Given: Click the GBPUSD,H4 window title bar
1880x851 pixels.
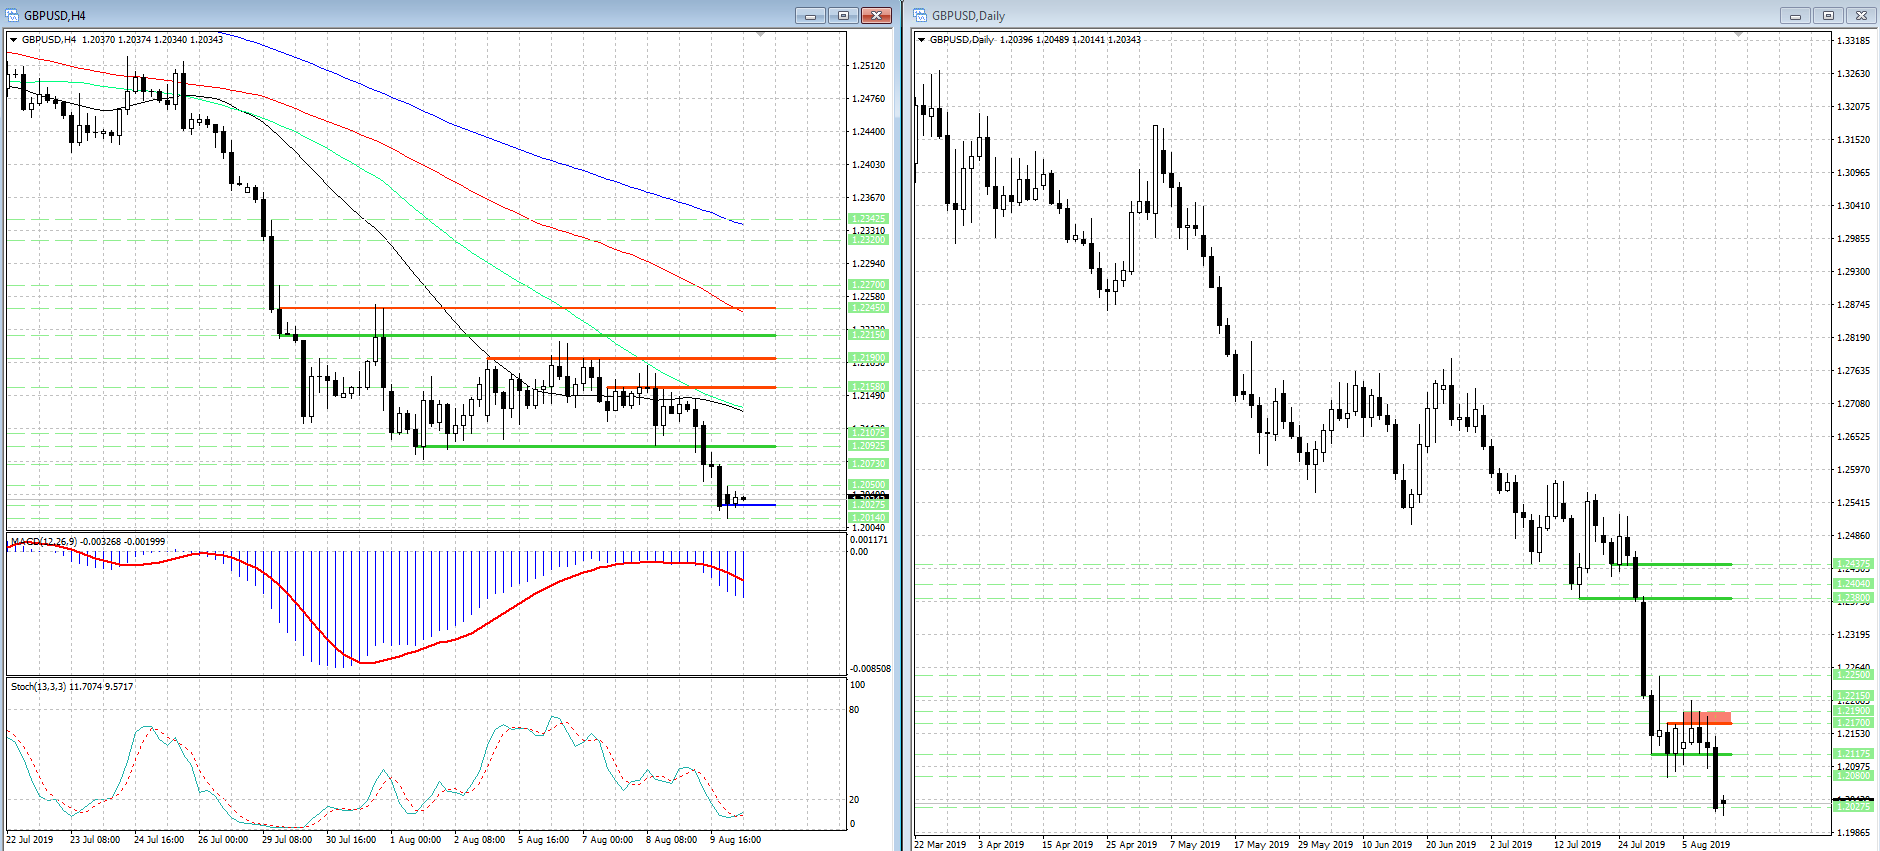Looking at the screenshot, I should [400, 15].
